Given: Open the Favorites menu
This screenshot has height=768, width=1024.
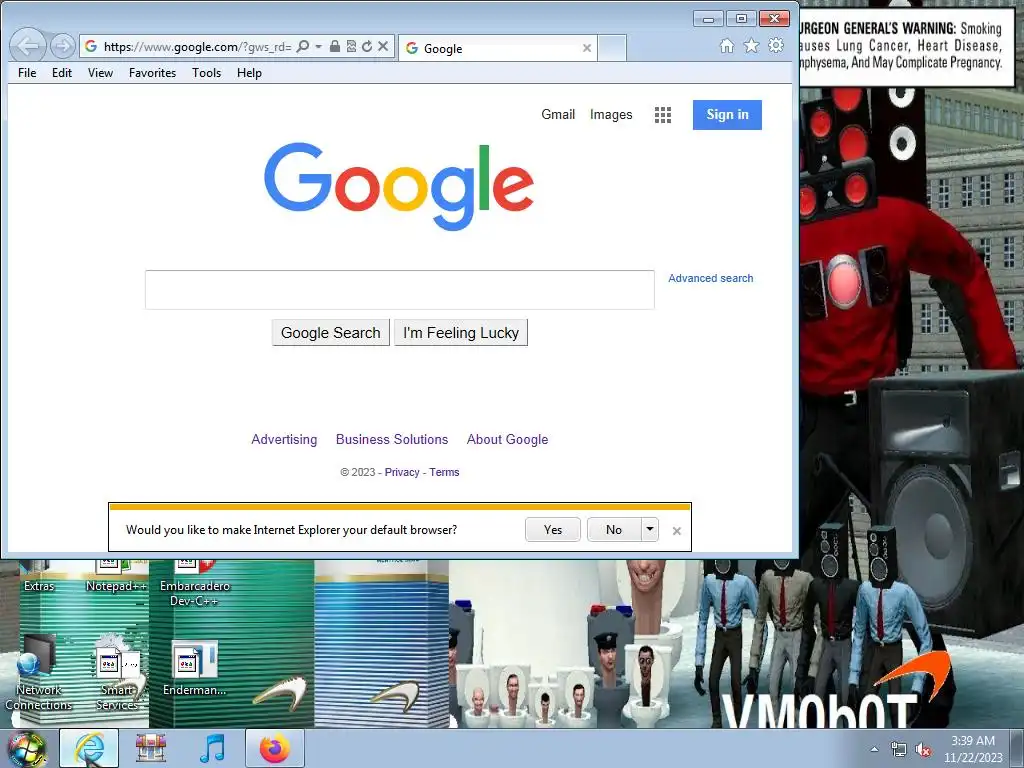Looking at the screenshot, I should [x=152, y=72].
